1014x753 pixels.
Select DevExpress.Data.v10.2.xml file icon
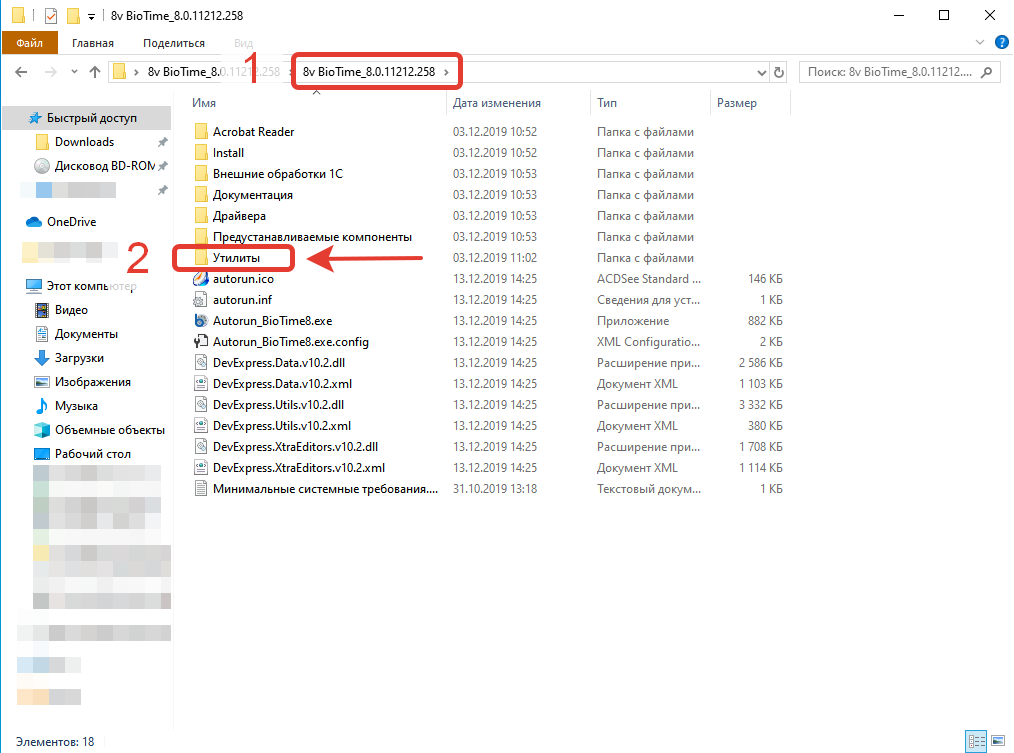[x=201, y=384]
